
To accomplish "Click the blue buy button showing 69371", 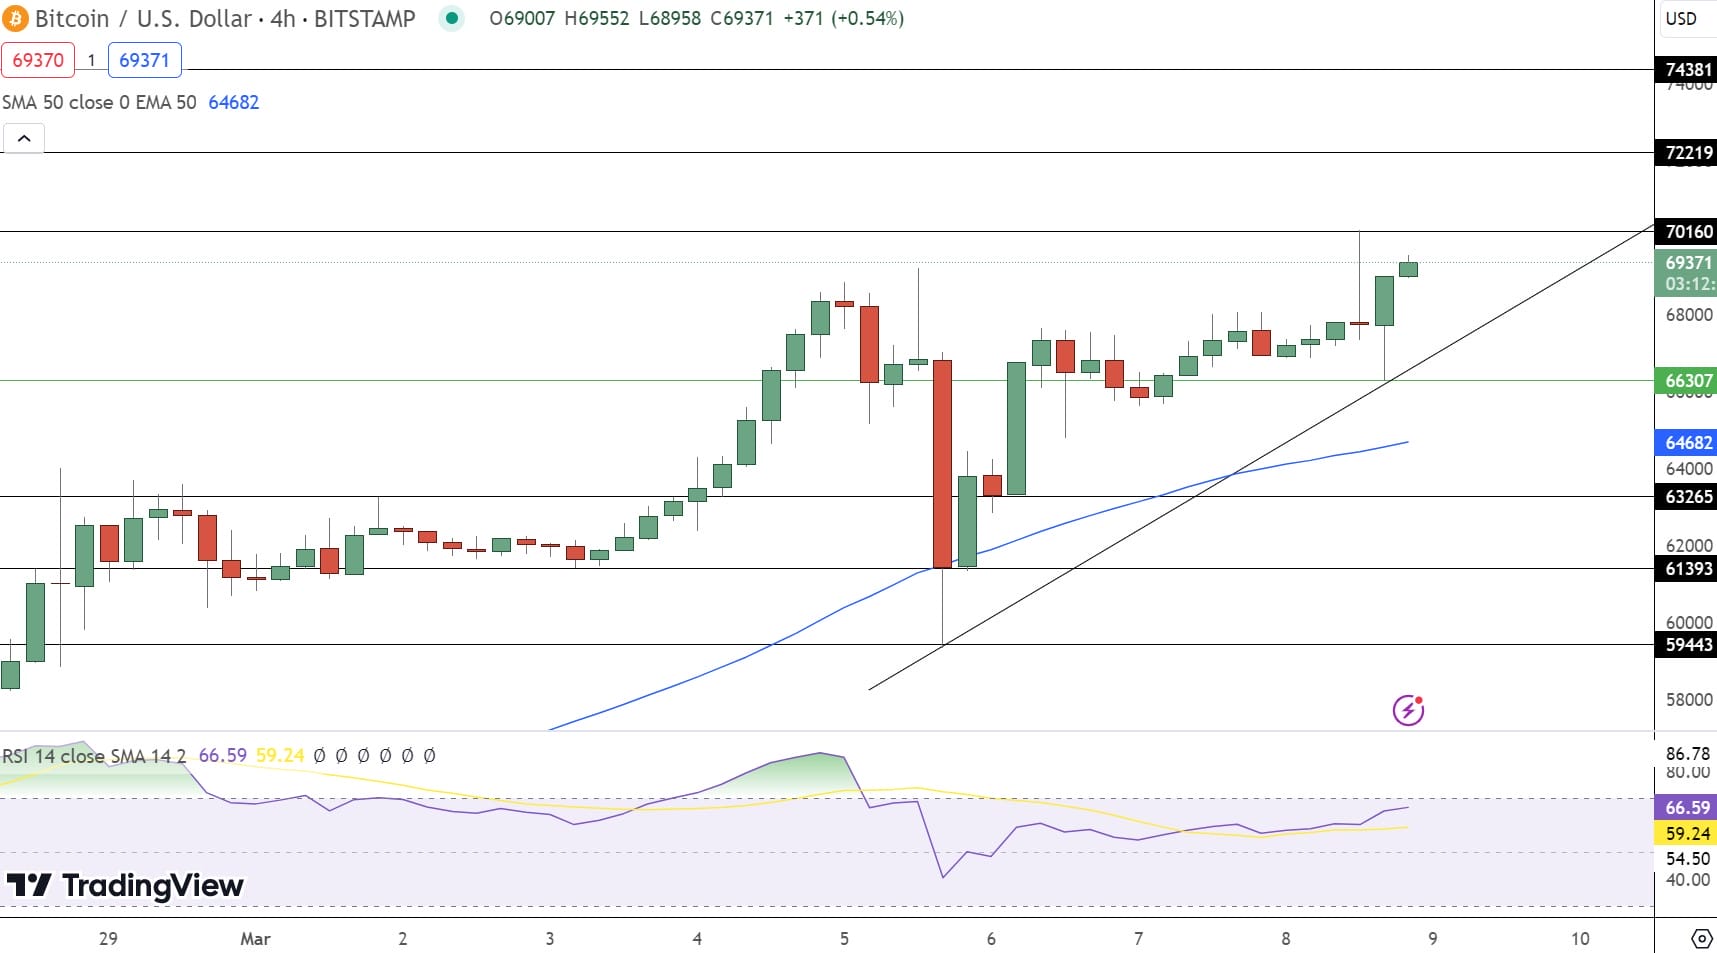I will coord(146,60).
